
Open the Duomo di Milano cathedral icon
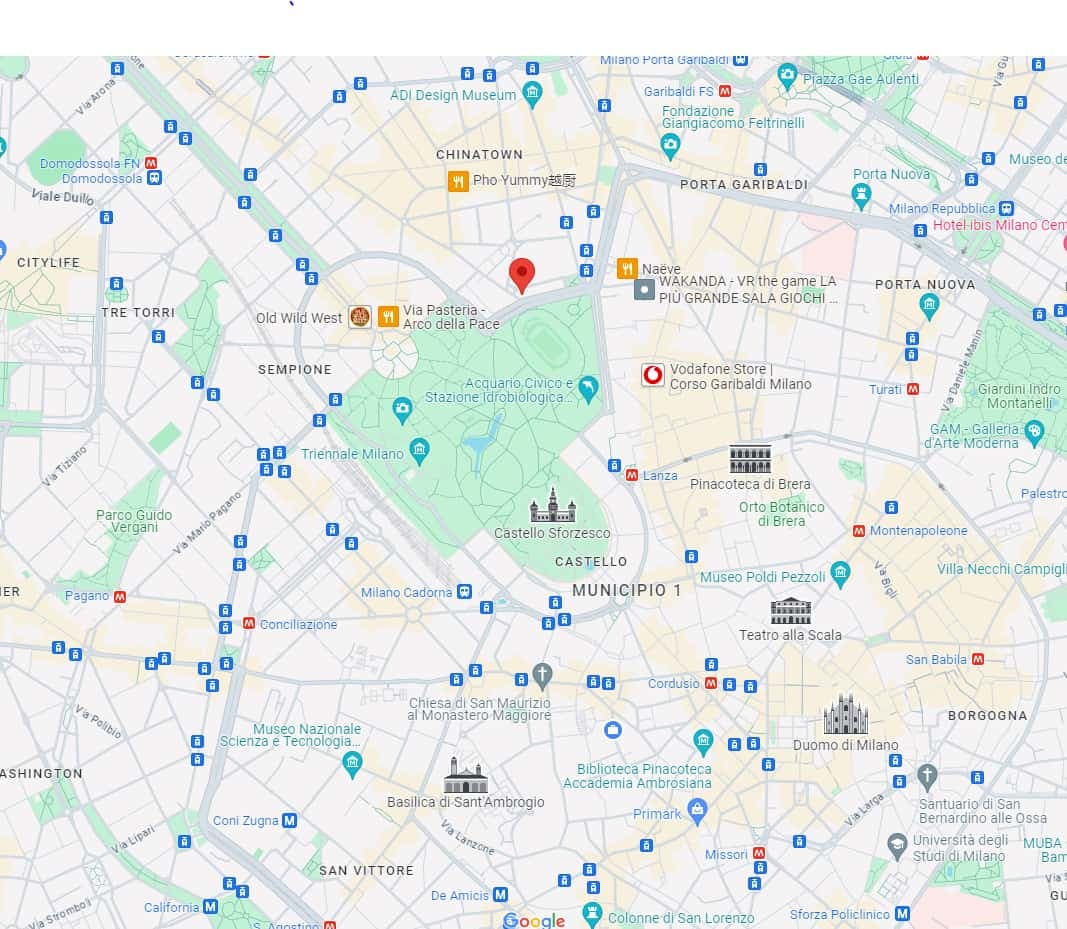coord(846,714)
